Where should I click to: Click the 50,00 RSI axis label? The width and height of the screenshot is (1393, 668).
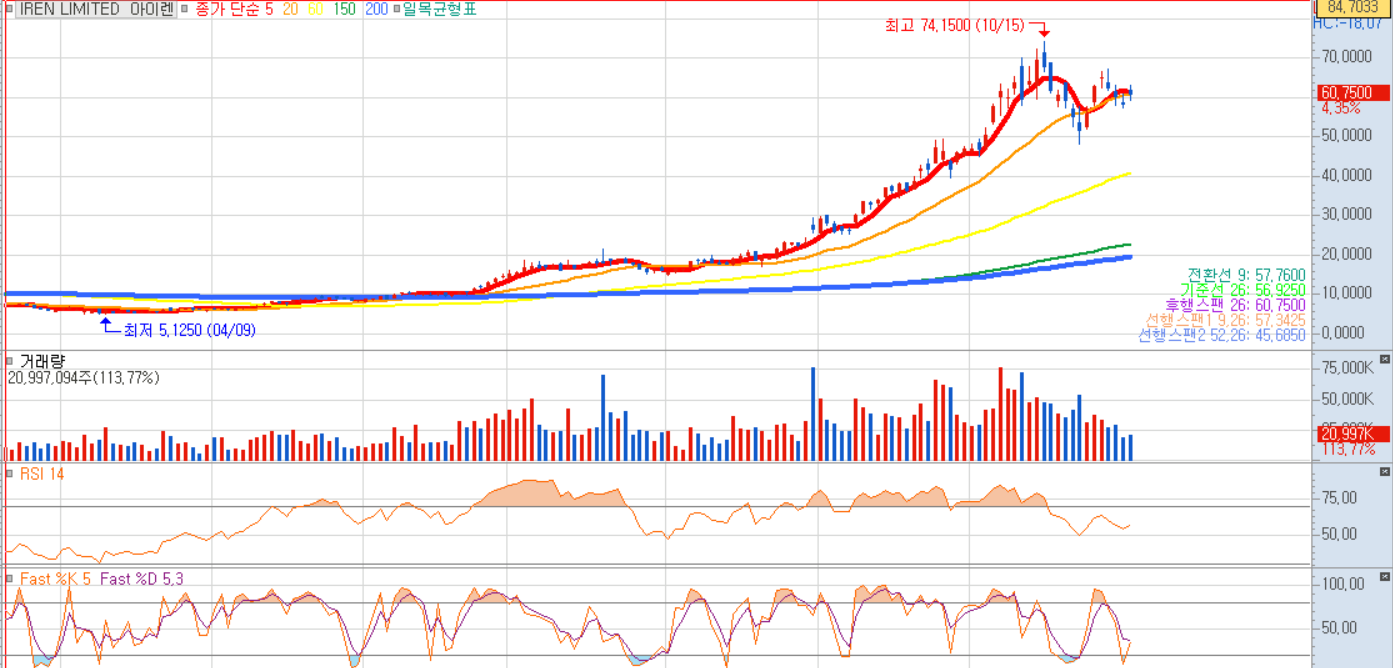[x=1340, y=534]
